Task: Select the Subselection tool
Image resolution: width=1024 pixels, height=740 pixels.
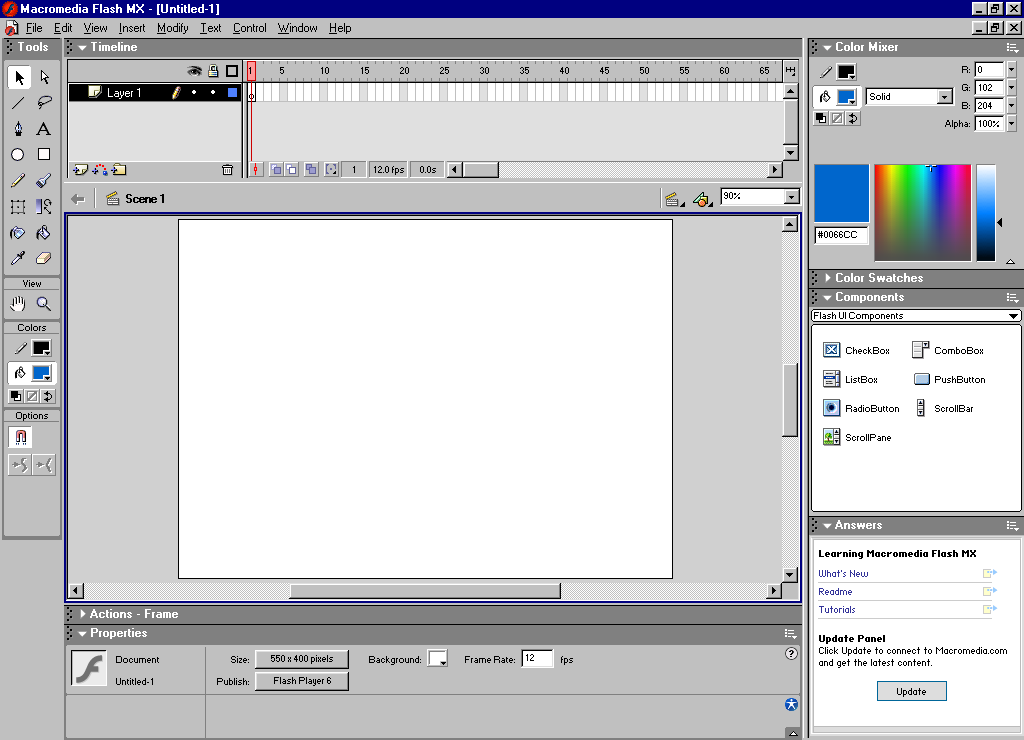Action: pos(44,77)
